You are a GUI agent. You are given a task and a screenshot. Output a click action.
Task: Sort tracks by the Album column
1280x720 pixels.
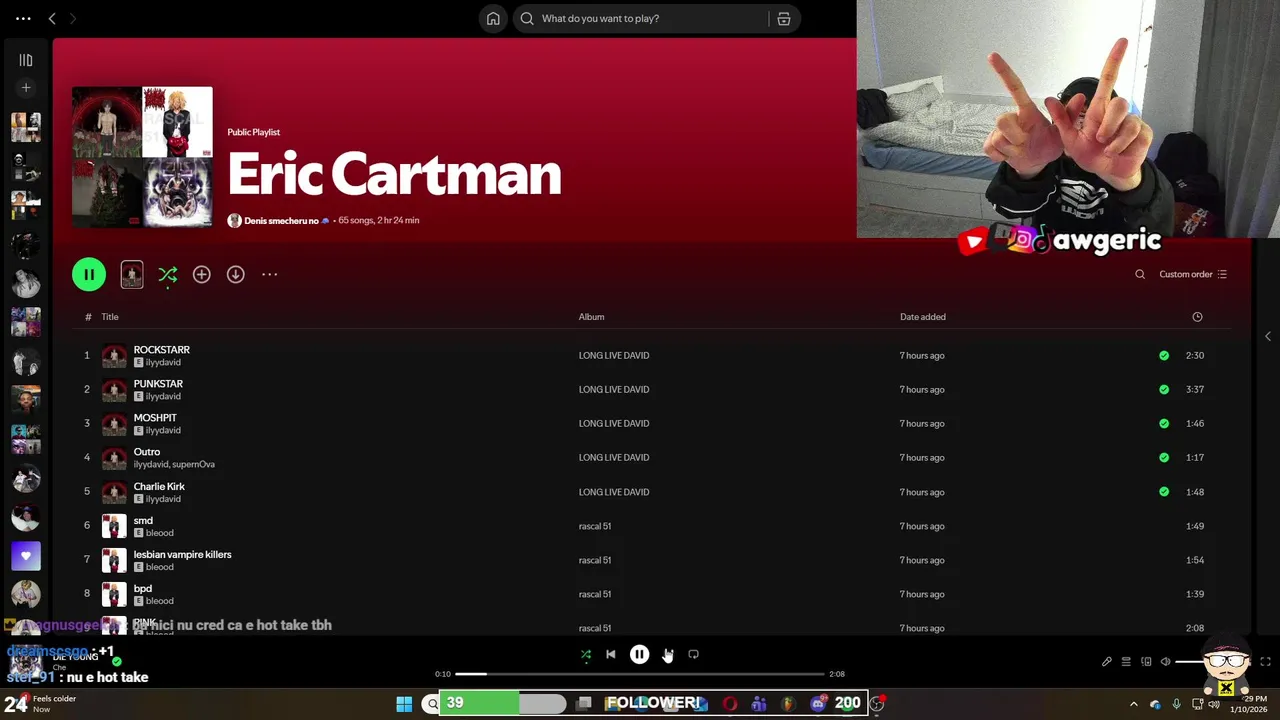point(591,317)
